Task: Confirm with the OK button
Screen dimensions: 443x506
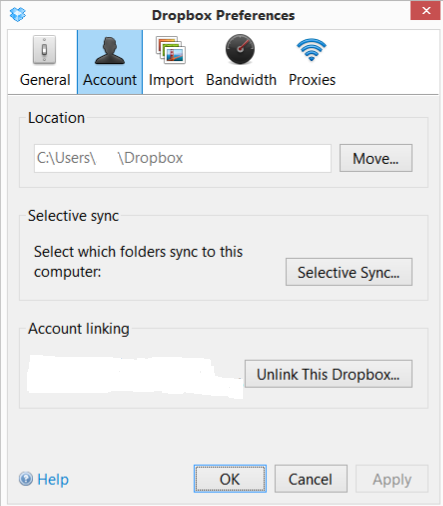Action: coord(230,479)
